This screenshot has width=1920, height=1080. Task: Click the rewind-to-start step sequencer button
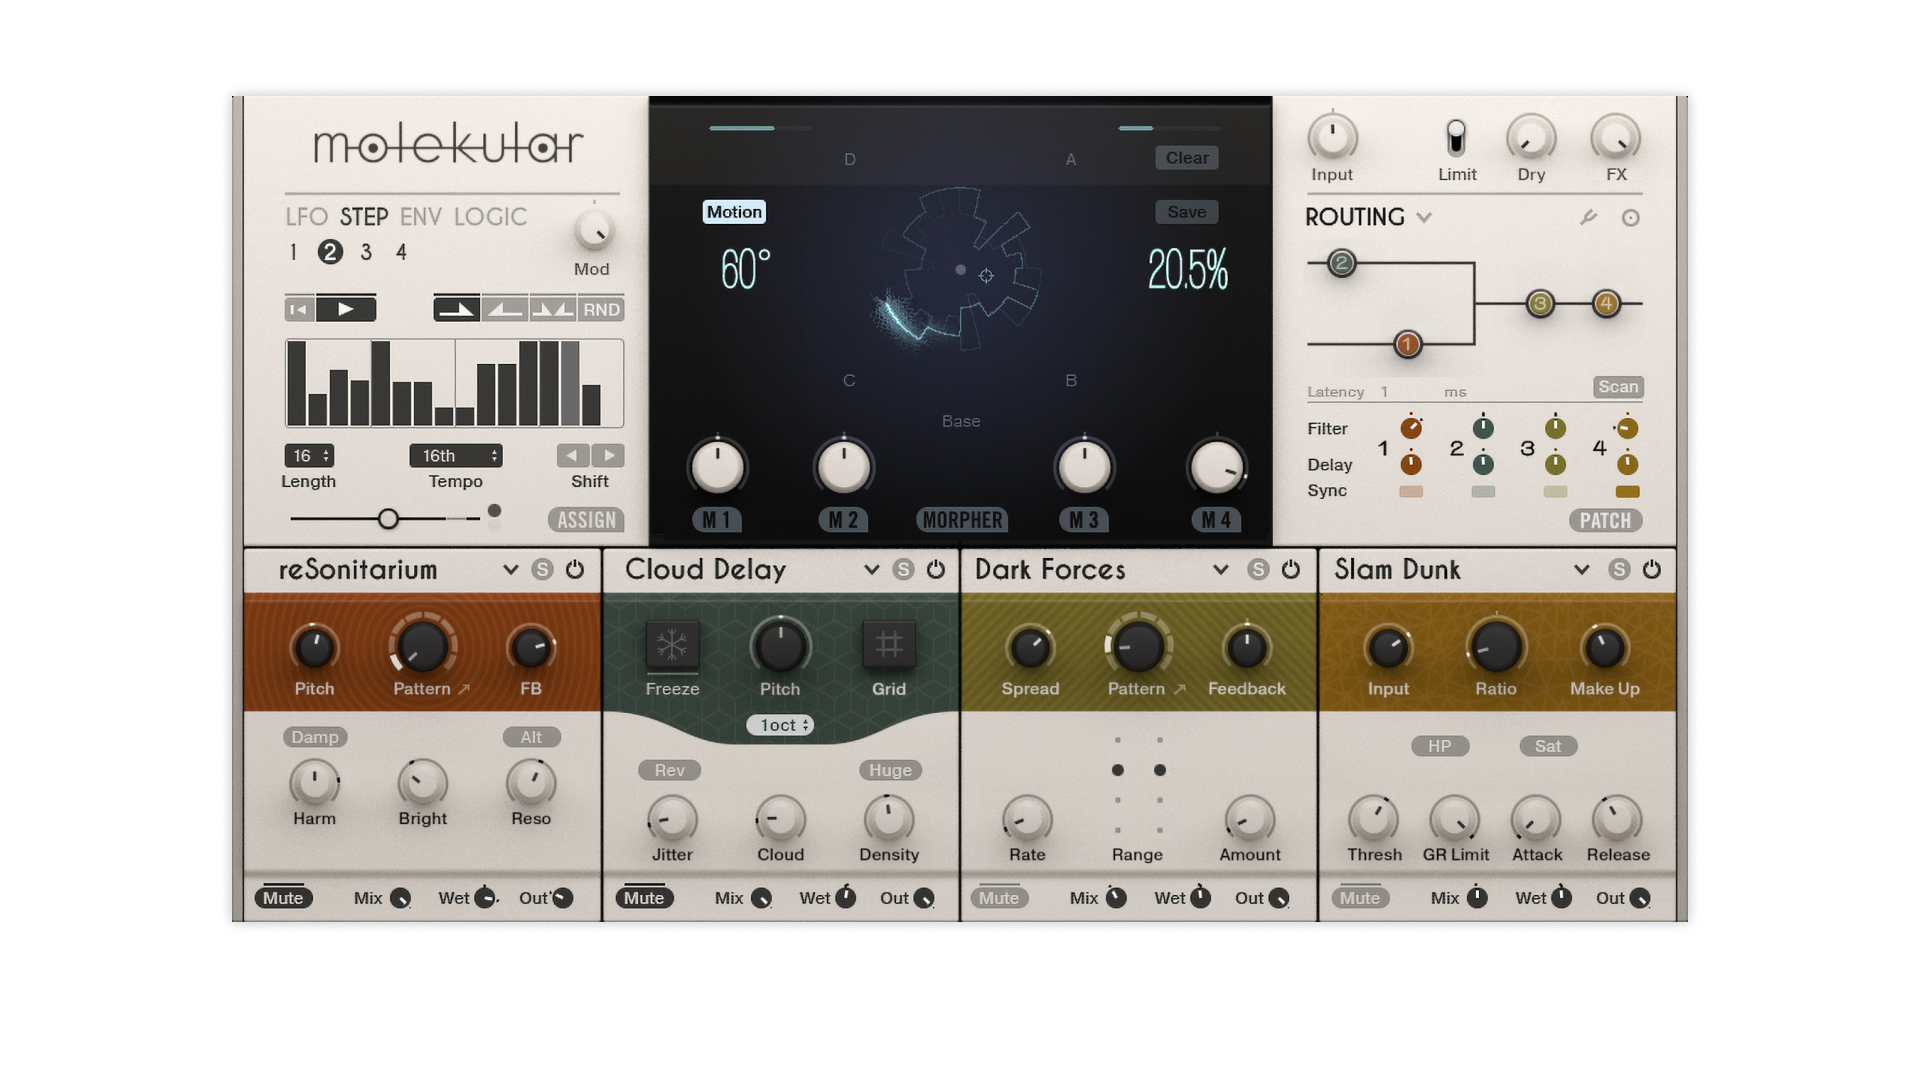click(299, 310)
